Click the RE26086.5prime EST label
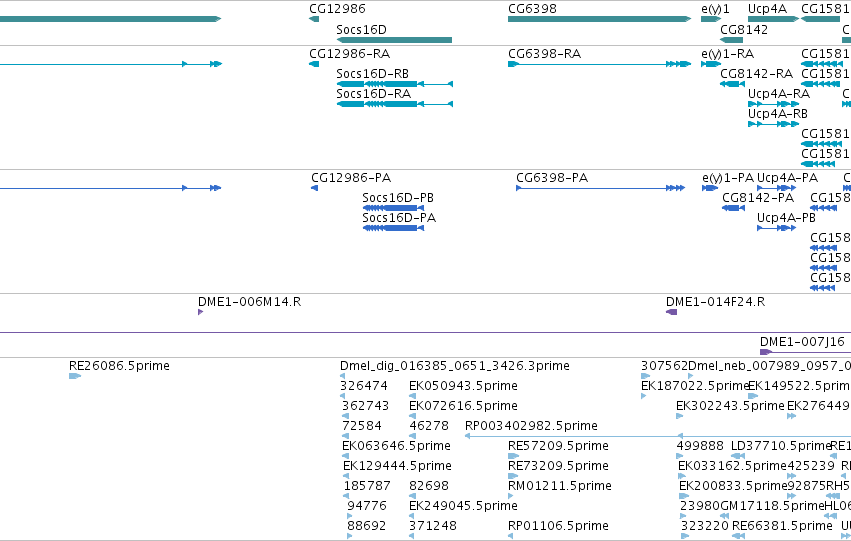This screenshot has height=541, width=851. 119,366
